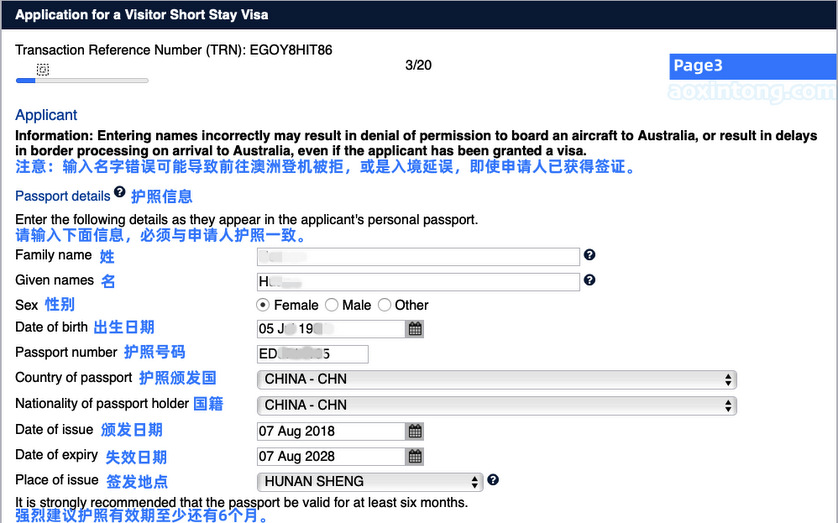The height and width of the screenshot is (523, 838).
Task: Open the Date of issue calendar picker
Action: pos(415,431)
